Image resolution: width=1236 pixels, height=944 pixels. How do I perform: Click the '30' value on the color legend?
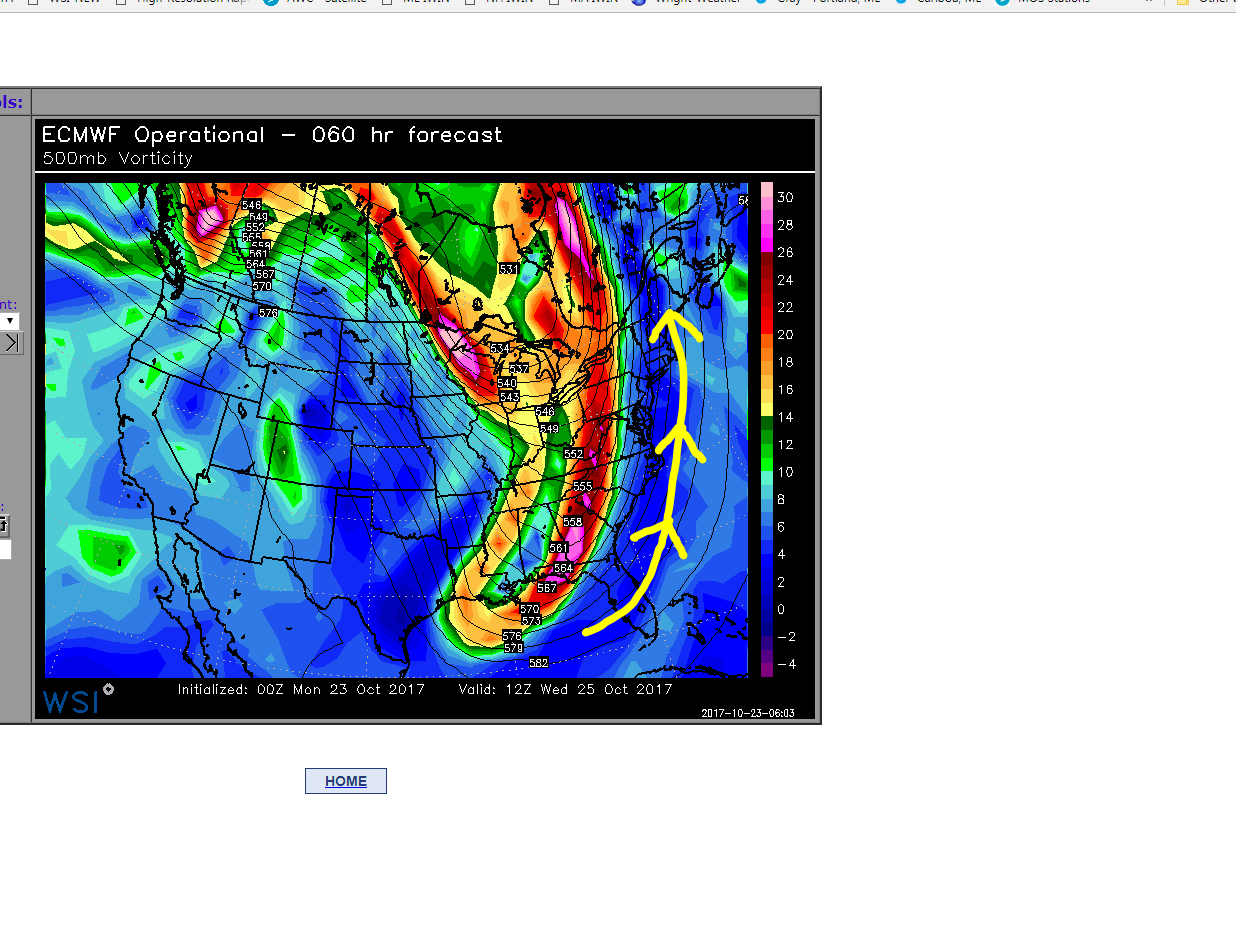[x=785, y=198]
